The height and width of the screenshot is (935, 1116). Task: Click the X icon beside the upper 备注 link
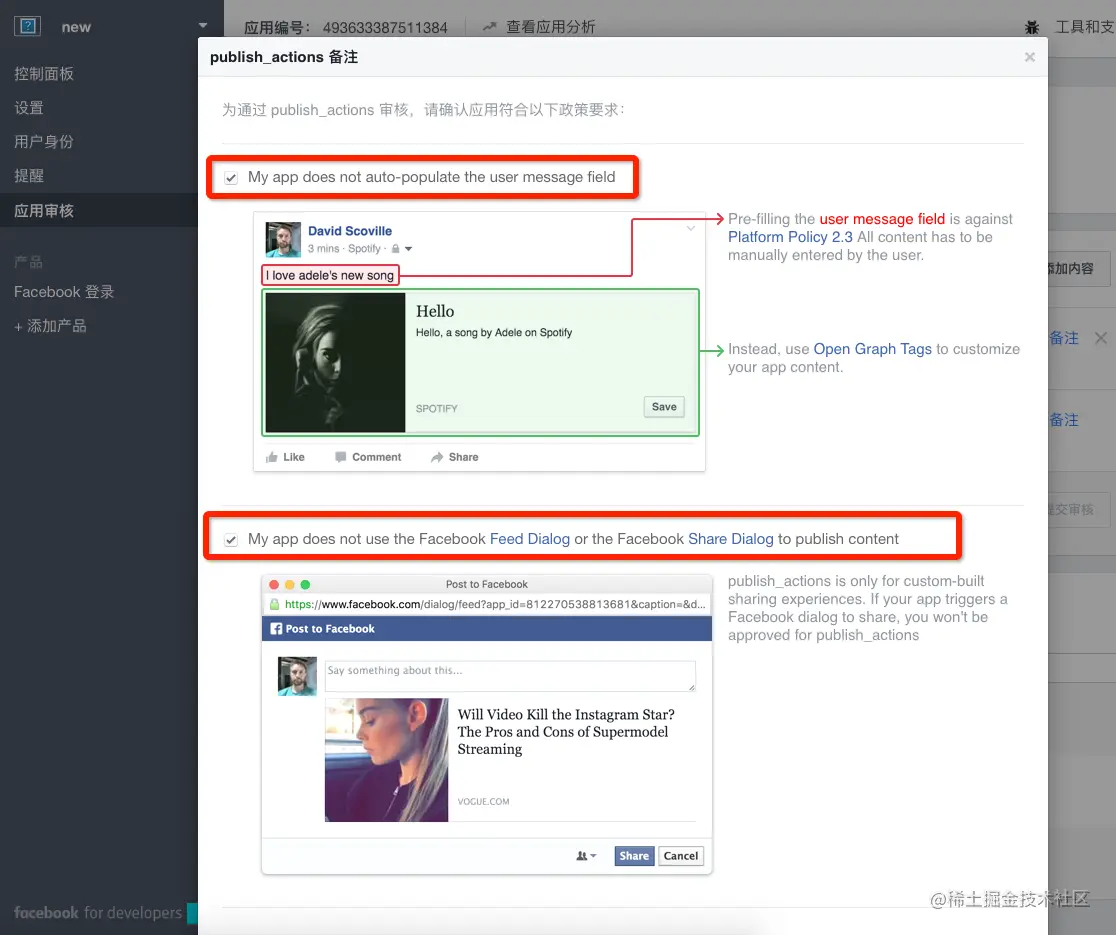[1100, 338]
